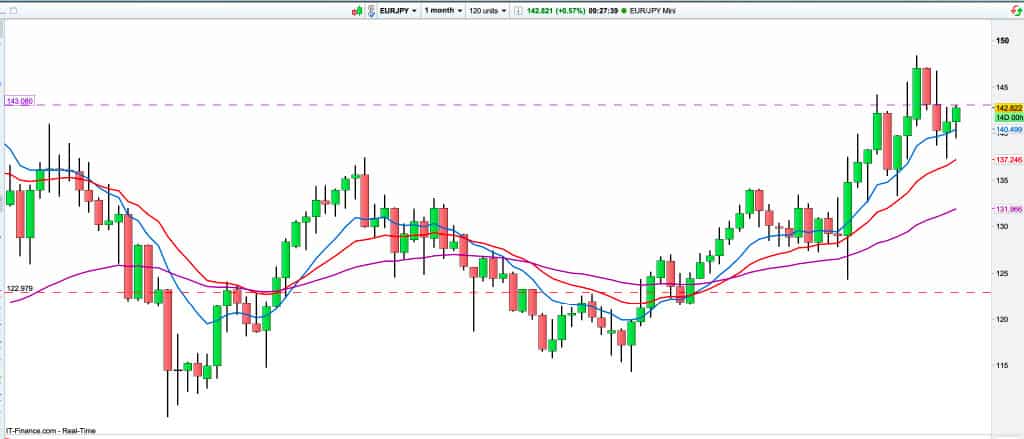Image resolution: width=1024 pixels, height=439 pixels.
Task: Select the 122.979 red support level label
Action: click(19, 289)
